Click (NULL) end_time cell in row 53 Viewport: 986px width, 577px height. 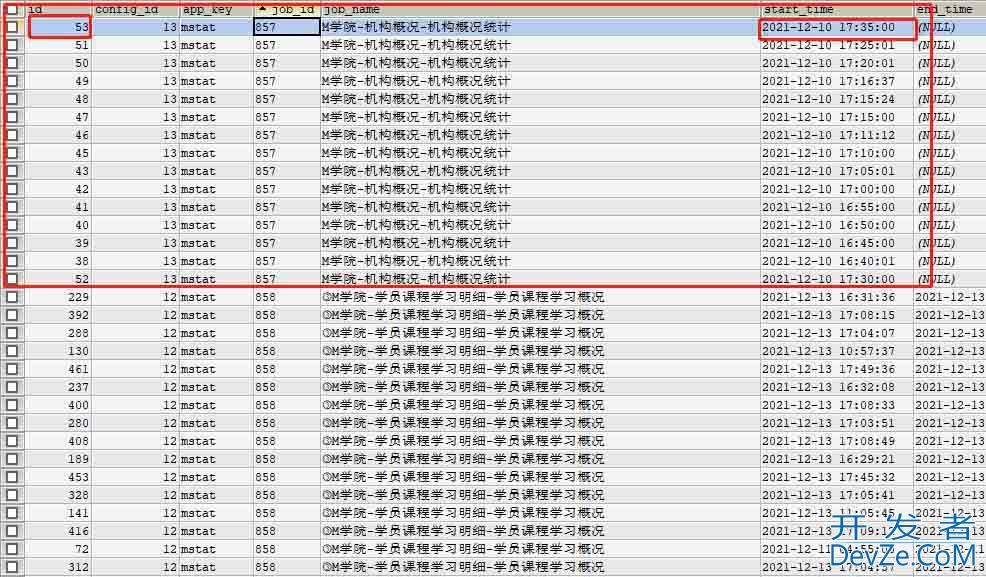click(x=950, y=27)
